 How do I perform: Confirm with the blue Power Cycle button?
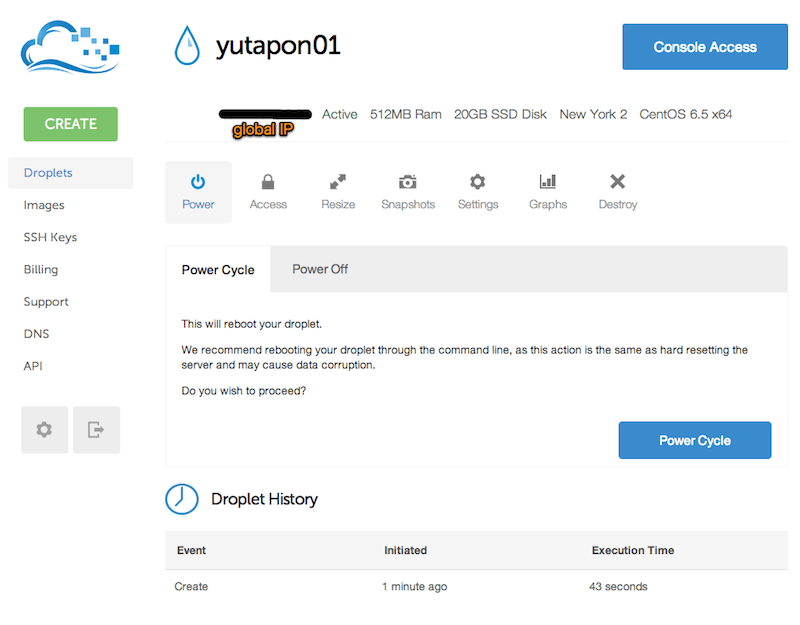pyautogui.click(x=694, y=440)
